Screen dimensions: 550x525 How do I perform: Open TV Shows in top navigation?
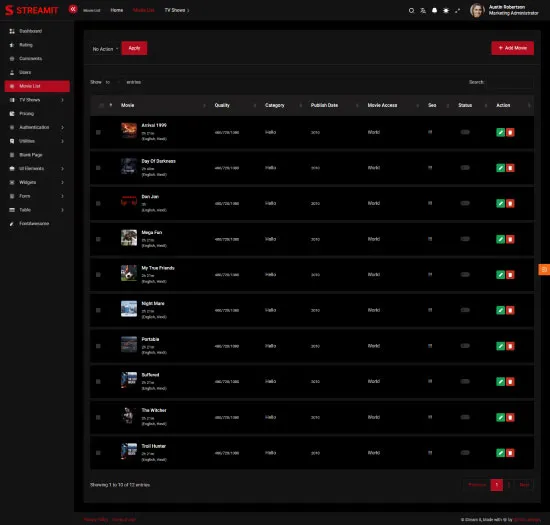(x=176, y=10)
